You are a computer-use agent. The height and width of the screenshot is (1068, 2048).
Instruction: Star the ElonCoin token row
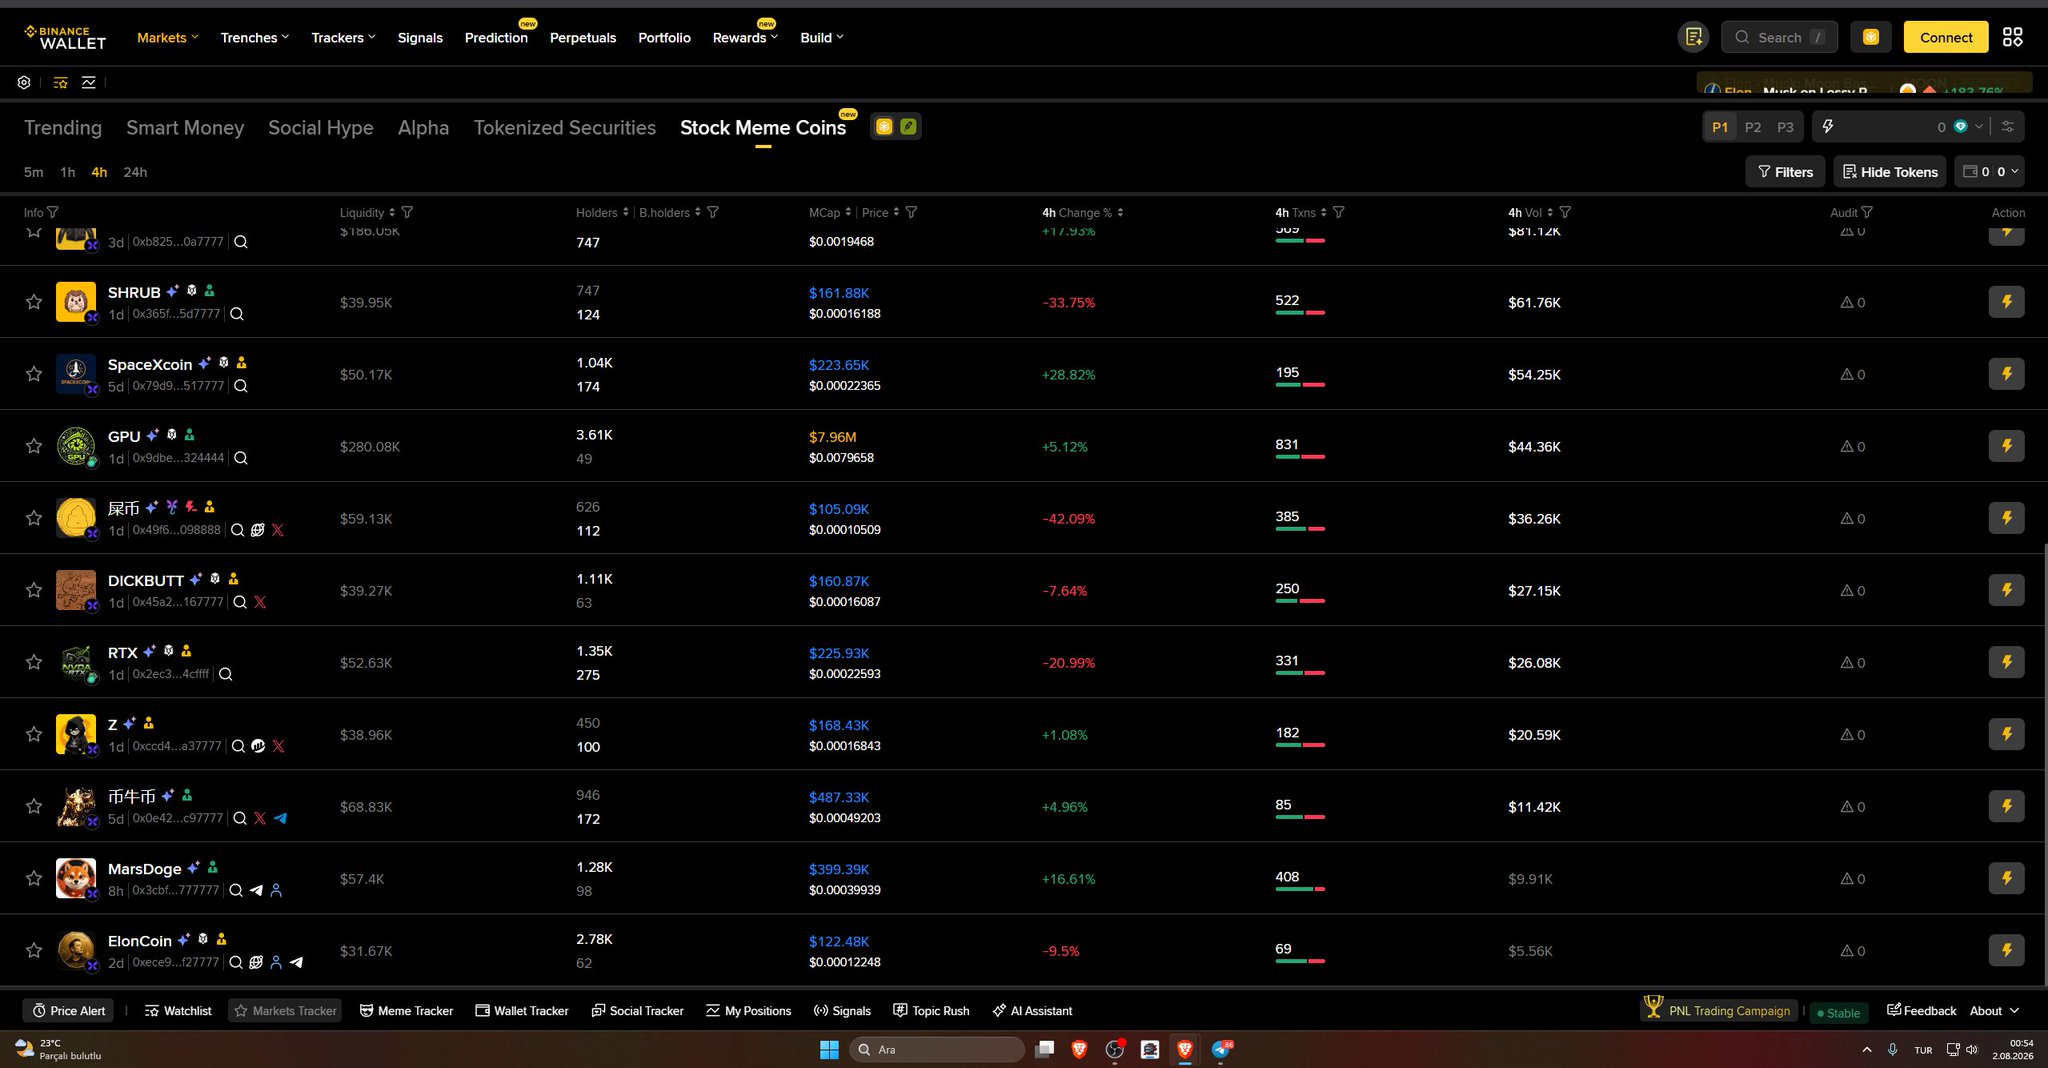[34, 950]
